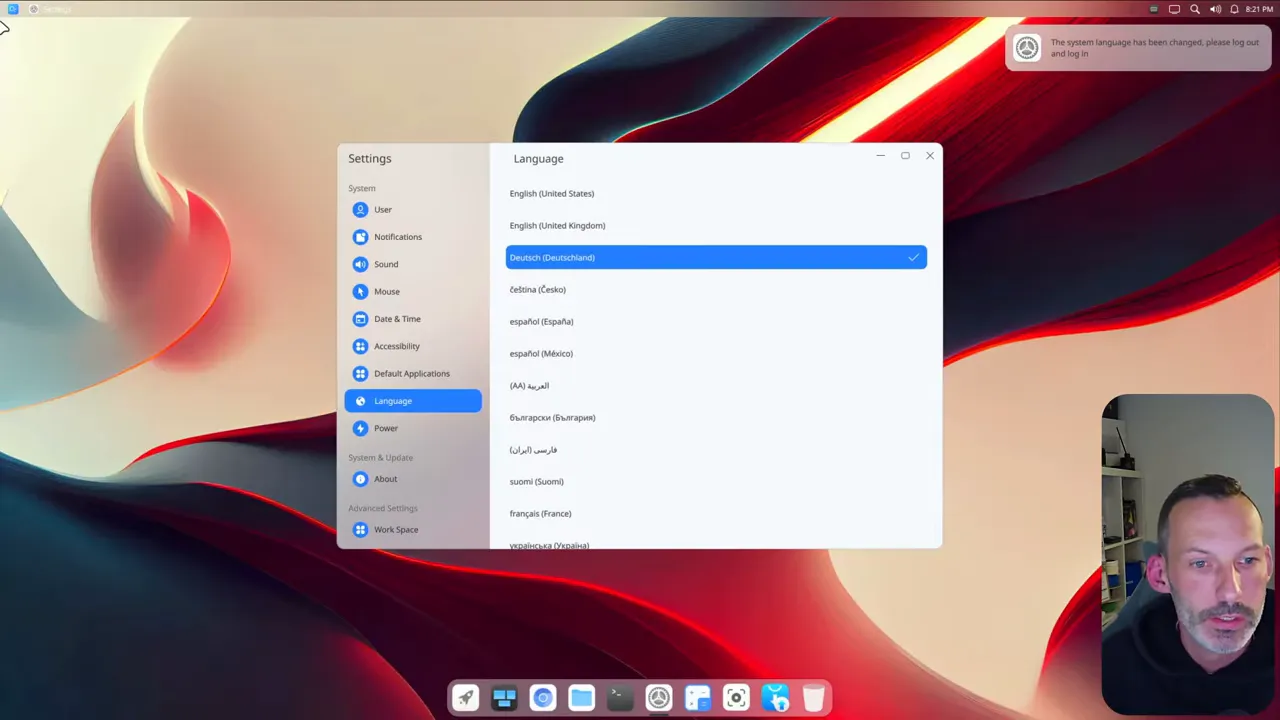Select English (United States) language
This screenshot has width=1280, height=720.
tap(552, 194)
